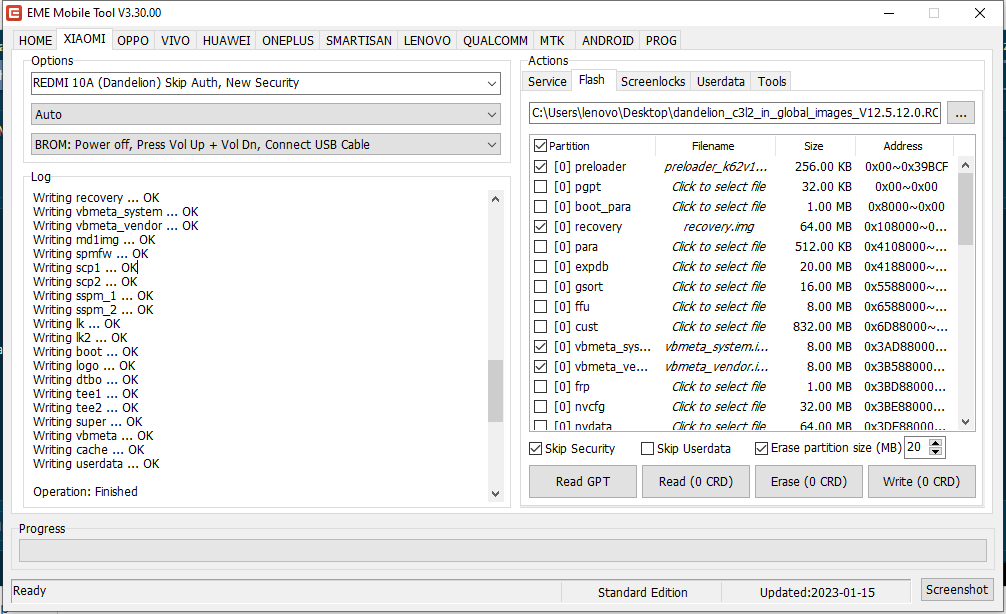Image resolution: width=1006 pixels, height=614 pixels.
Task: Toggle Erase partition size checkbox
Action: tap(761, 448)
